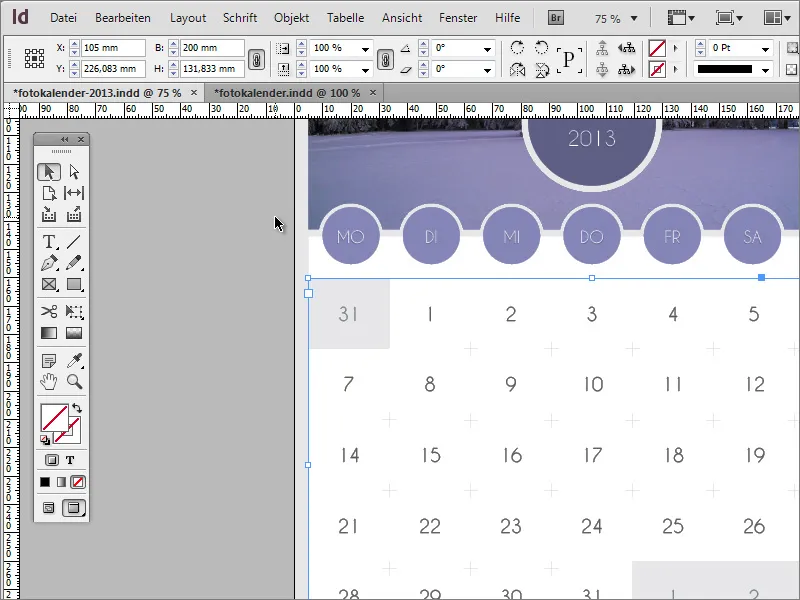Open the horizontal scale percentage dropdown

tap(365, 49)
